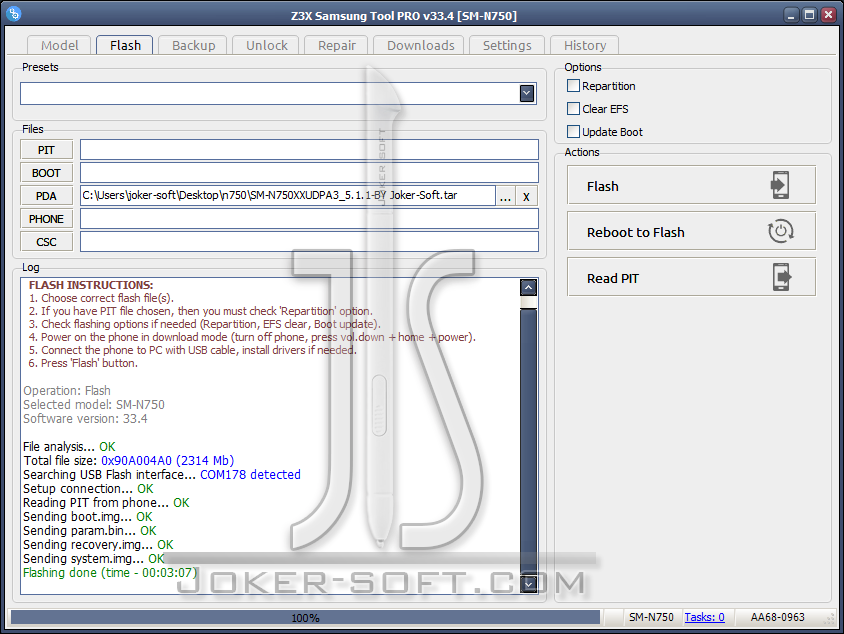Click the PHONE file path field
This screenshot has width=844, height=634.
[x=309, y=219]
